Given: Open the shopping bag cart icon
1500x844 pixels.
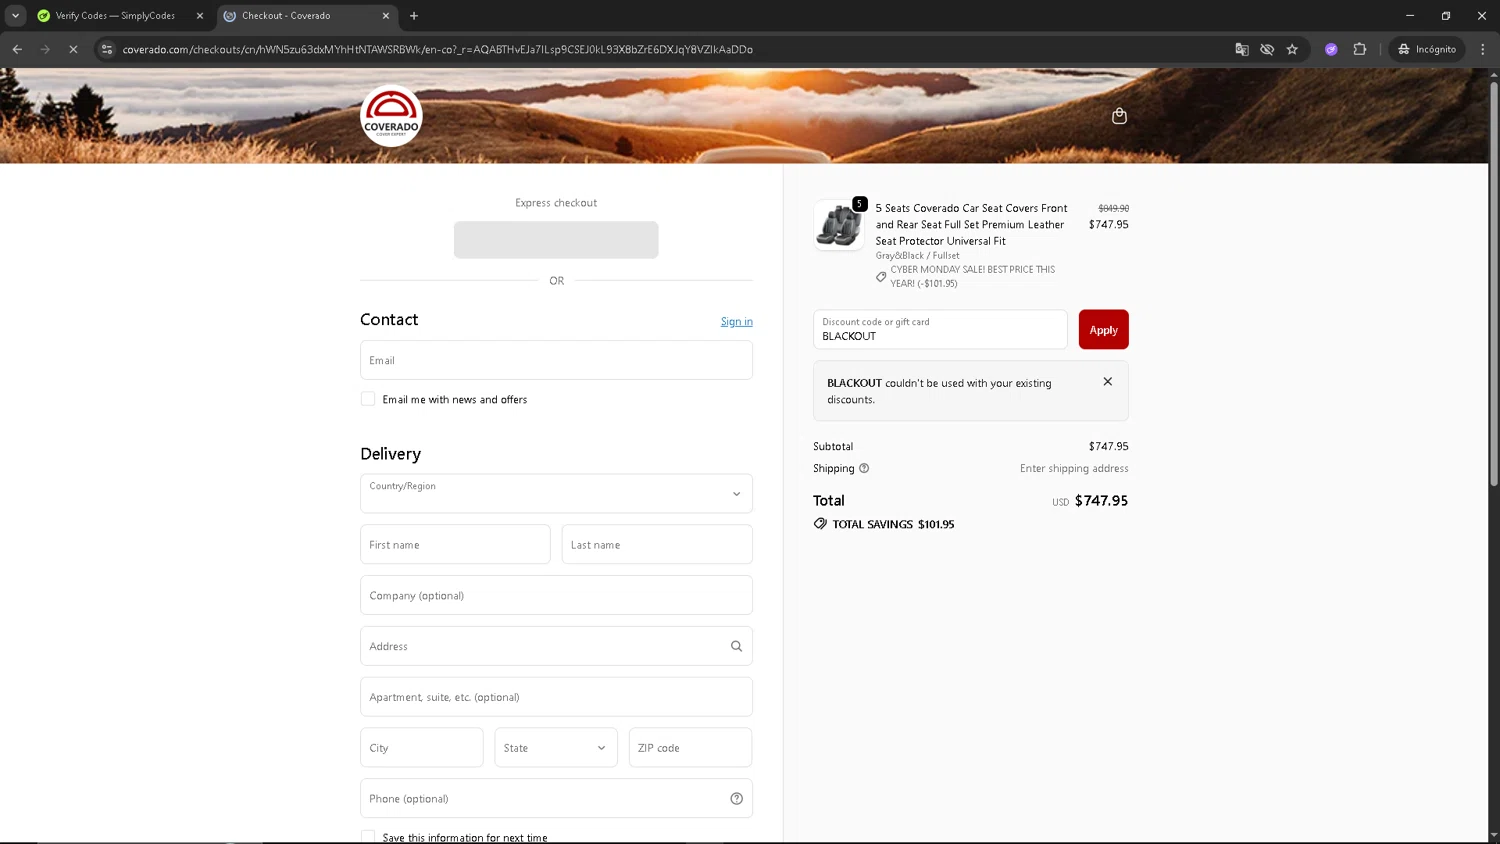Looking at the screenshot, I should 1119,116.
